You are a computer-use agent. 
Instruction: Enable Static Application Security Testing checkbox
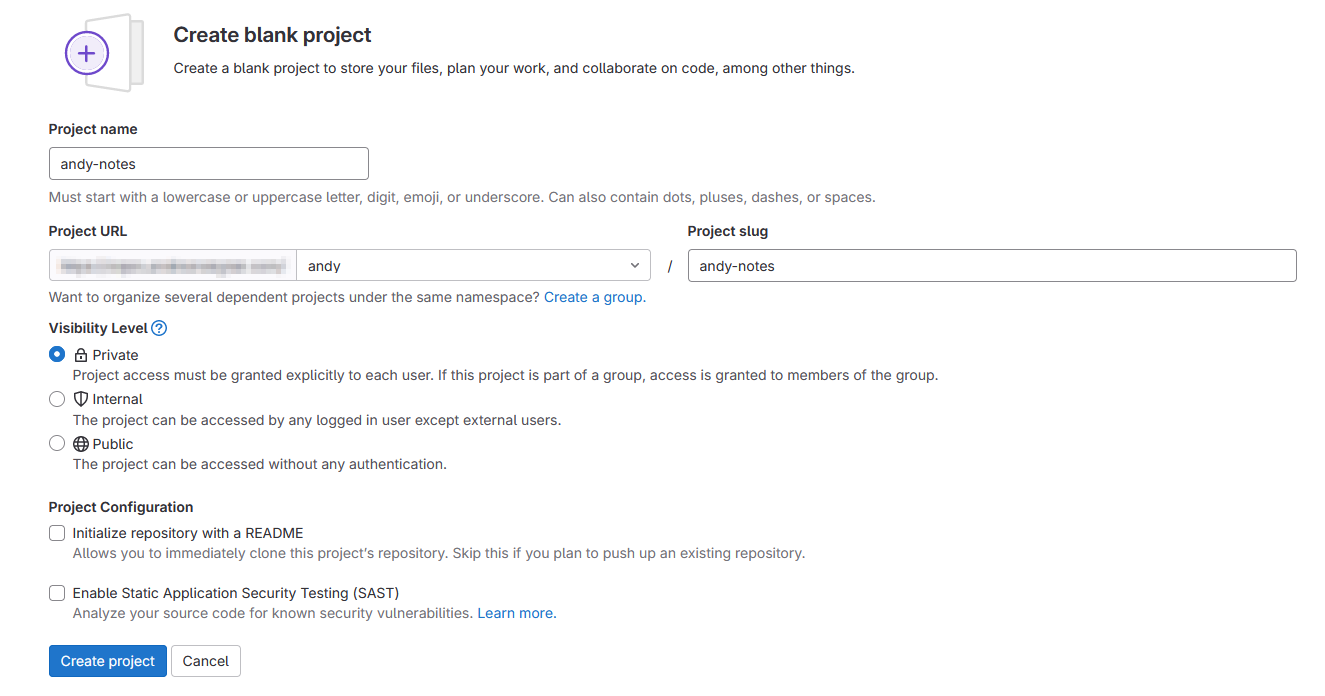[x=57, y=593]
